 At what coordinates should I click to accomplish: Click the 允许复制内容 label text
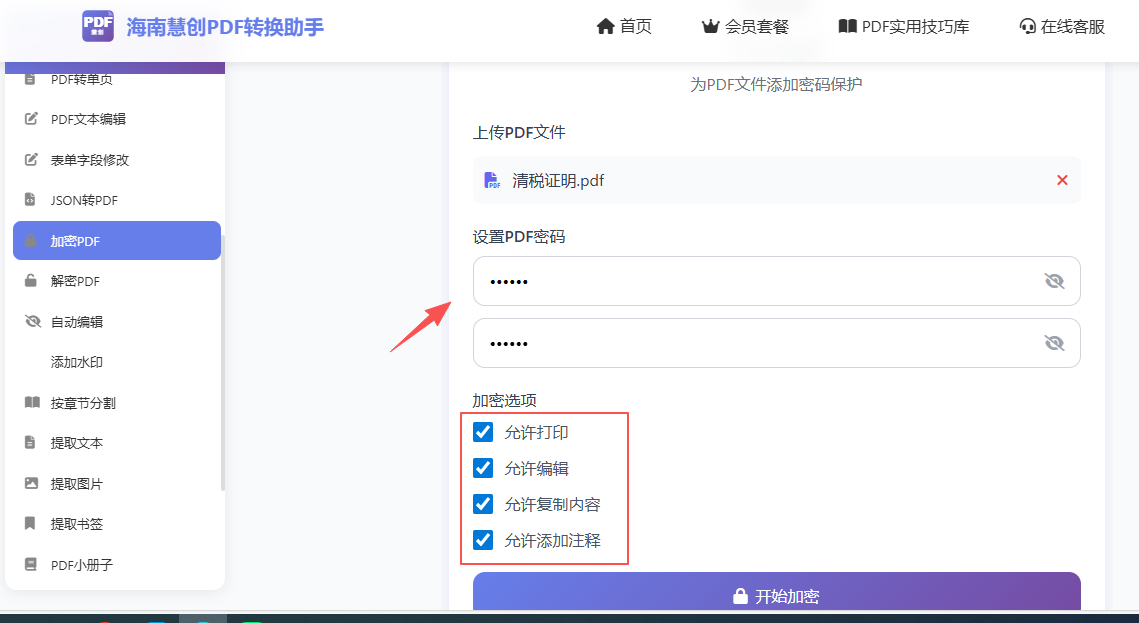[552, 504]
